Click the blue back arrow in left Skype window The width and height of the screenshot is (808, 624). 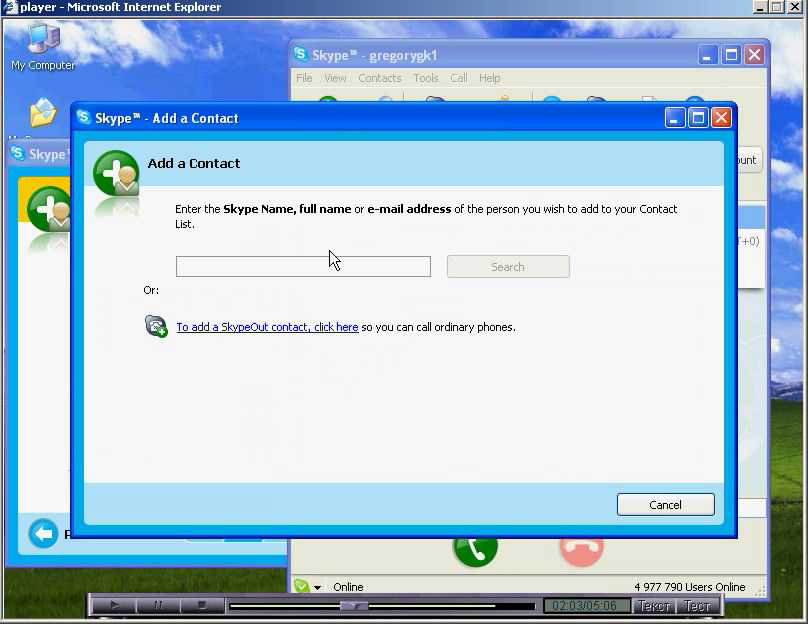[x=43, y=533]
